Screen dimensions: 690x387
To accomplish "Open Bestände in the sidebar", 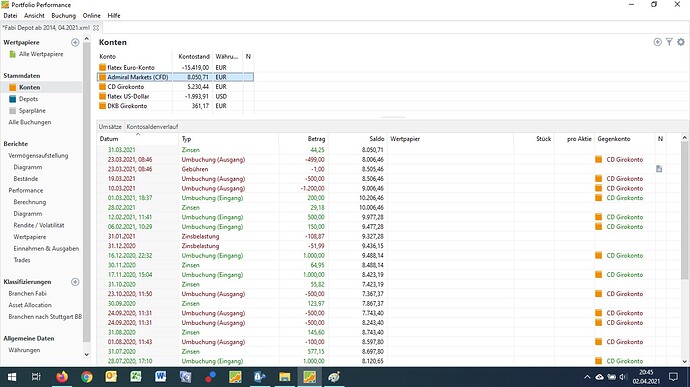I will (26, 179).
